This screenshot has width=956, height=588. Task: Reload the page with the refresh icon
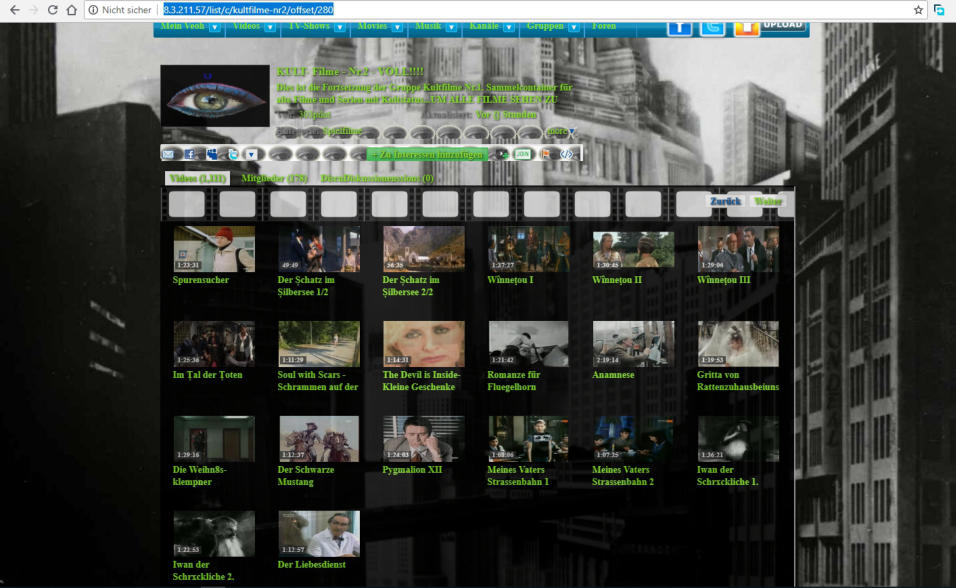(x=52, y=10)
